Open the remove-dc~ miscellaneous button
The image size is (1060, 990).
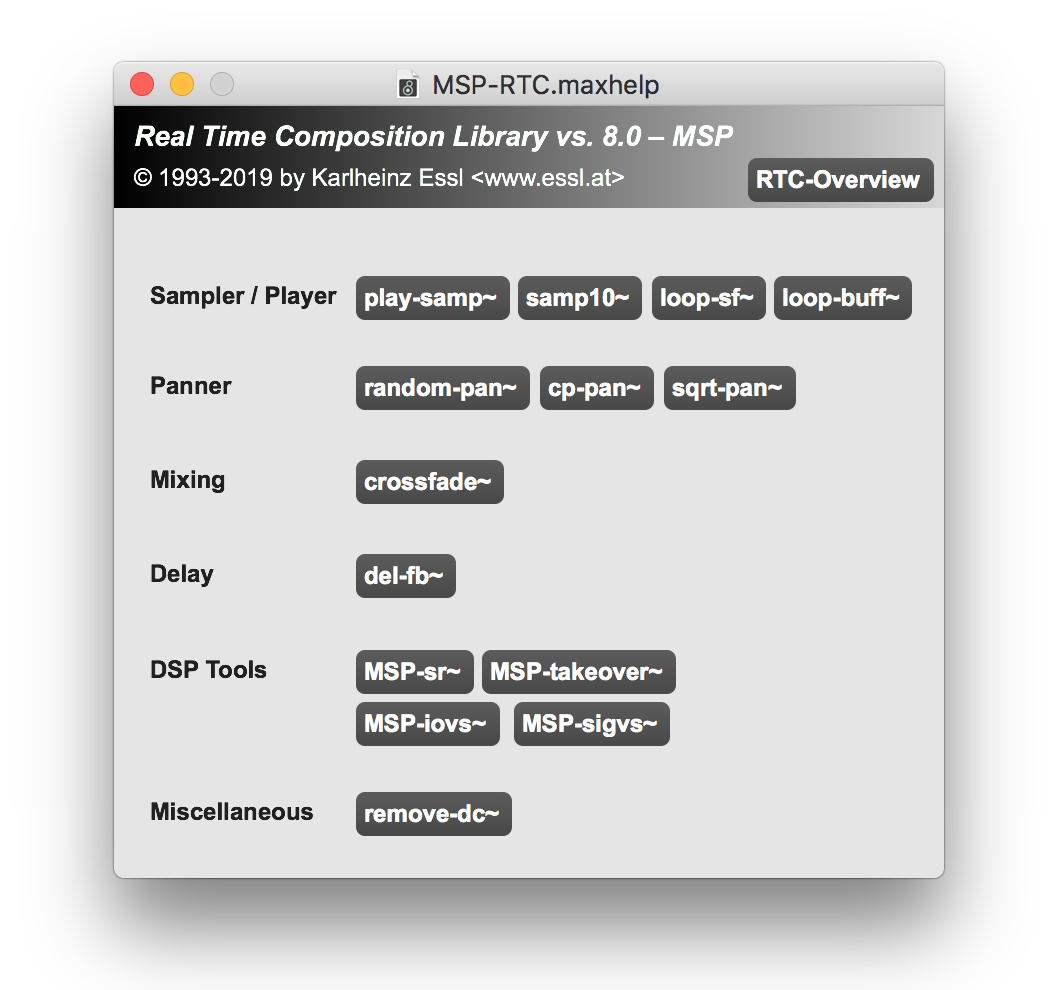pos(433,814)
